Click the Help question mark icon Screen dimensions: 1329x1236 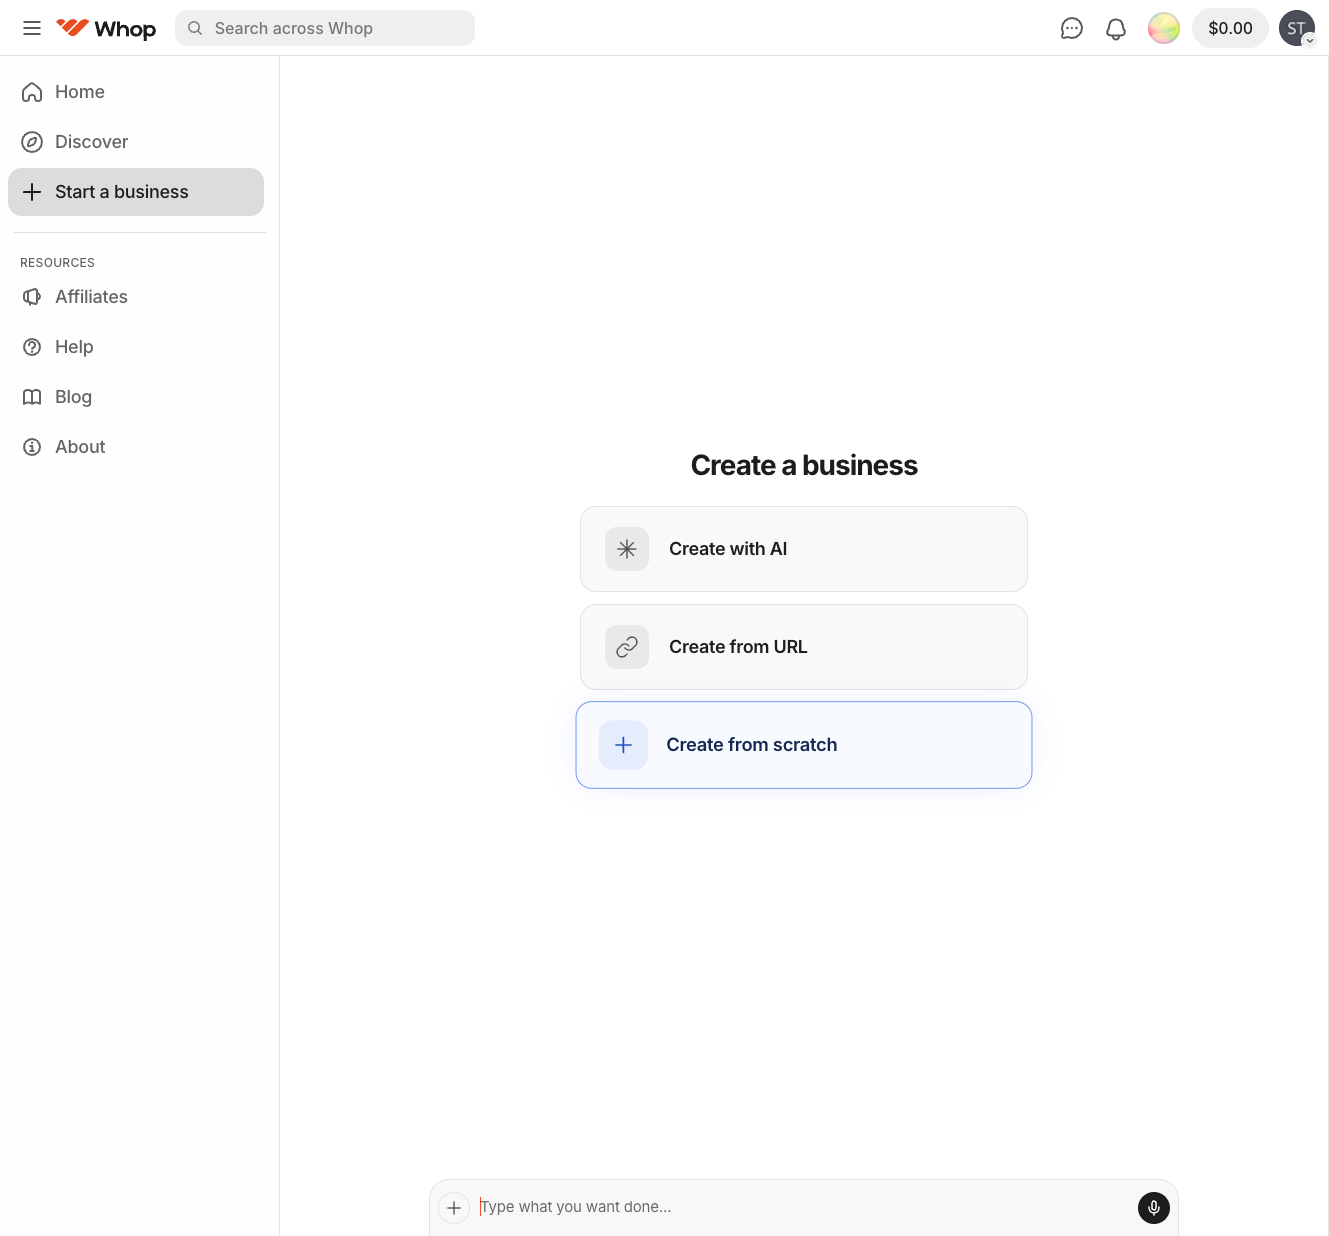(x=32, y=347)
